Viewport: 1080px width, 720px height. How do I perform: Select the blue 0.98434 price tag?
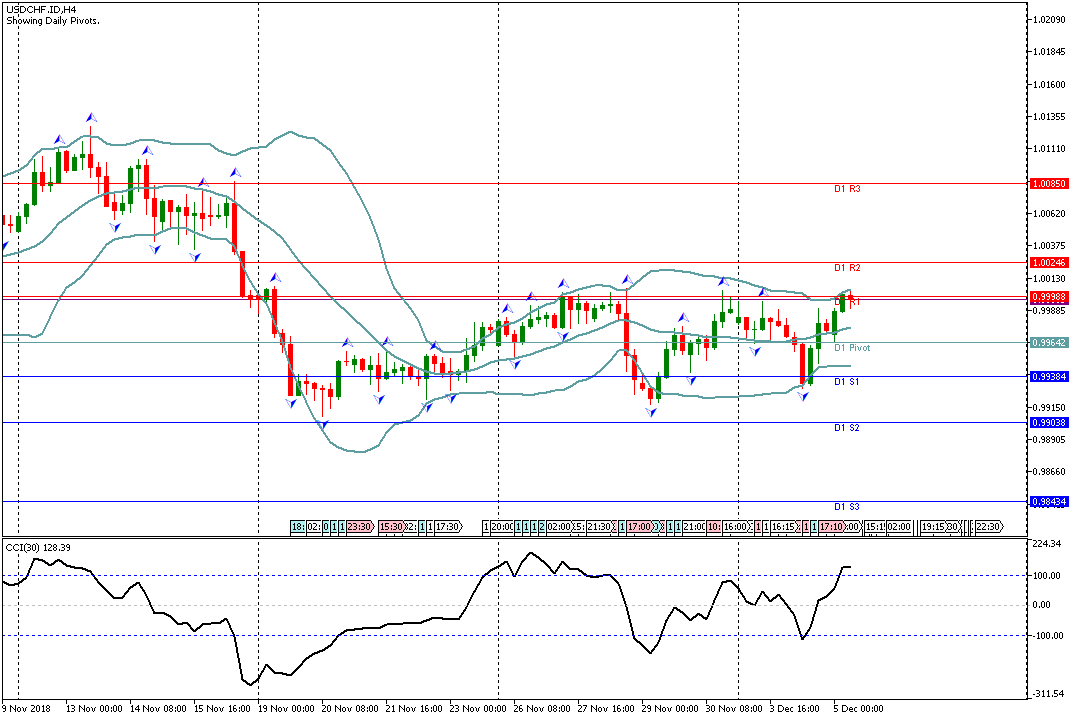click(x=1049, y=502)
